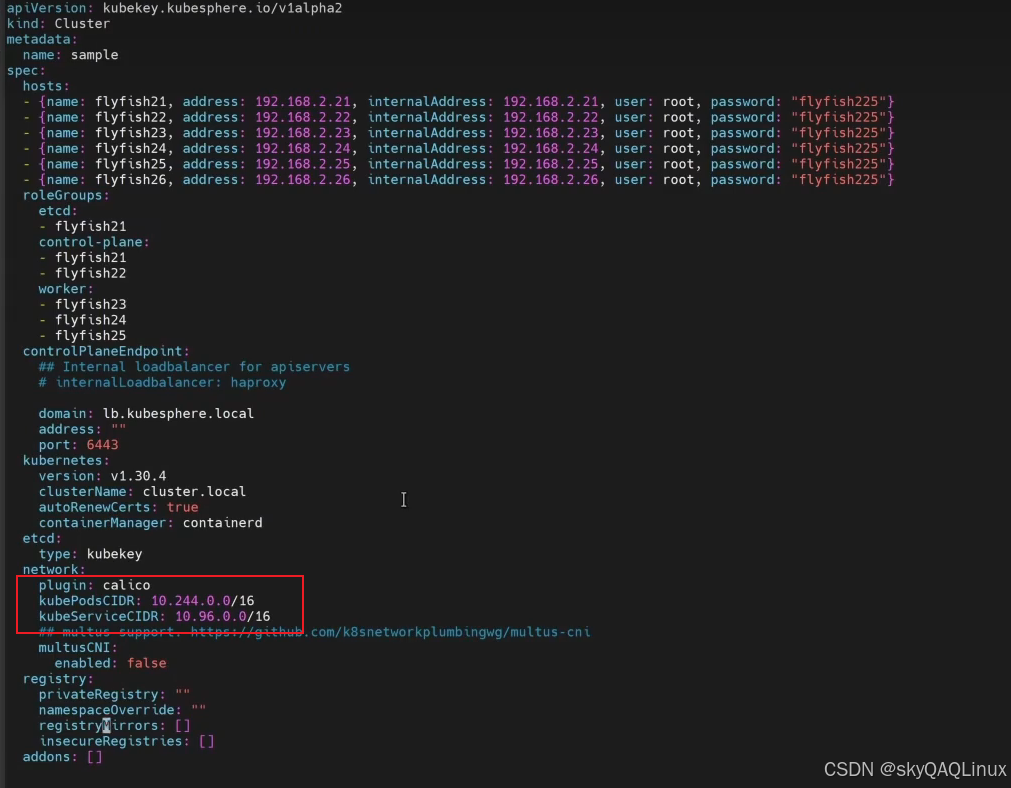Image resolution: width=1011 pixels, height=788 pixels.
Task: Click the registry: key
Action: (x=58, y=679)
